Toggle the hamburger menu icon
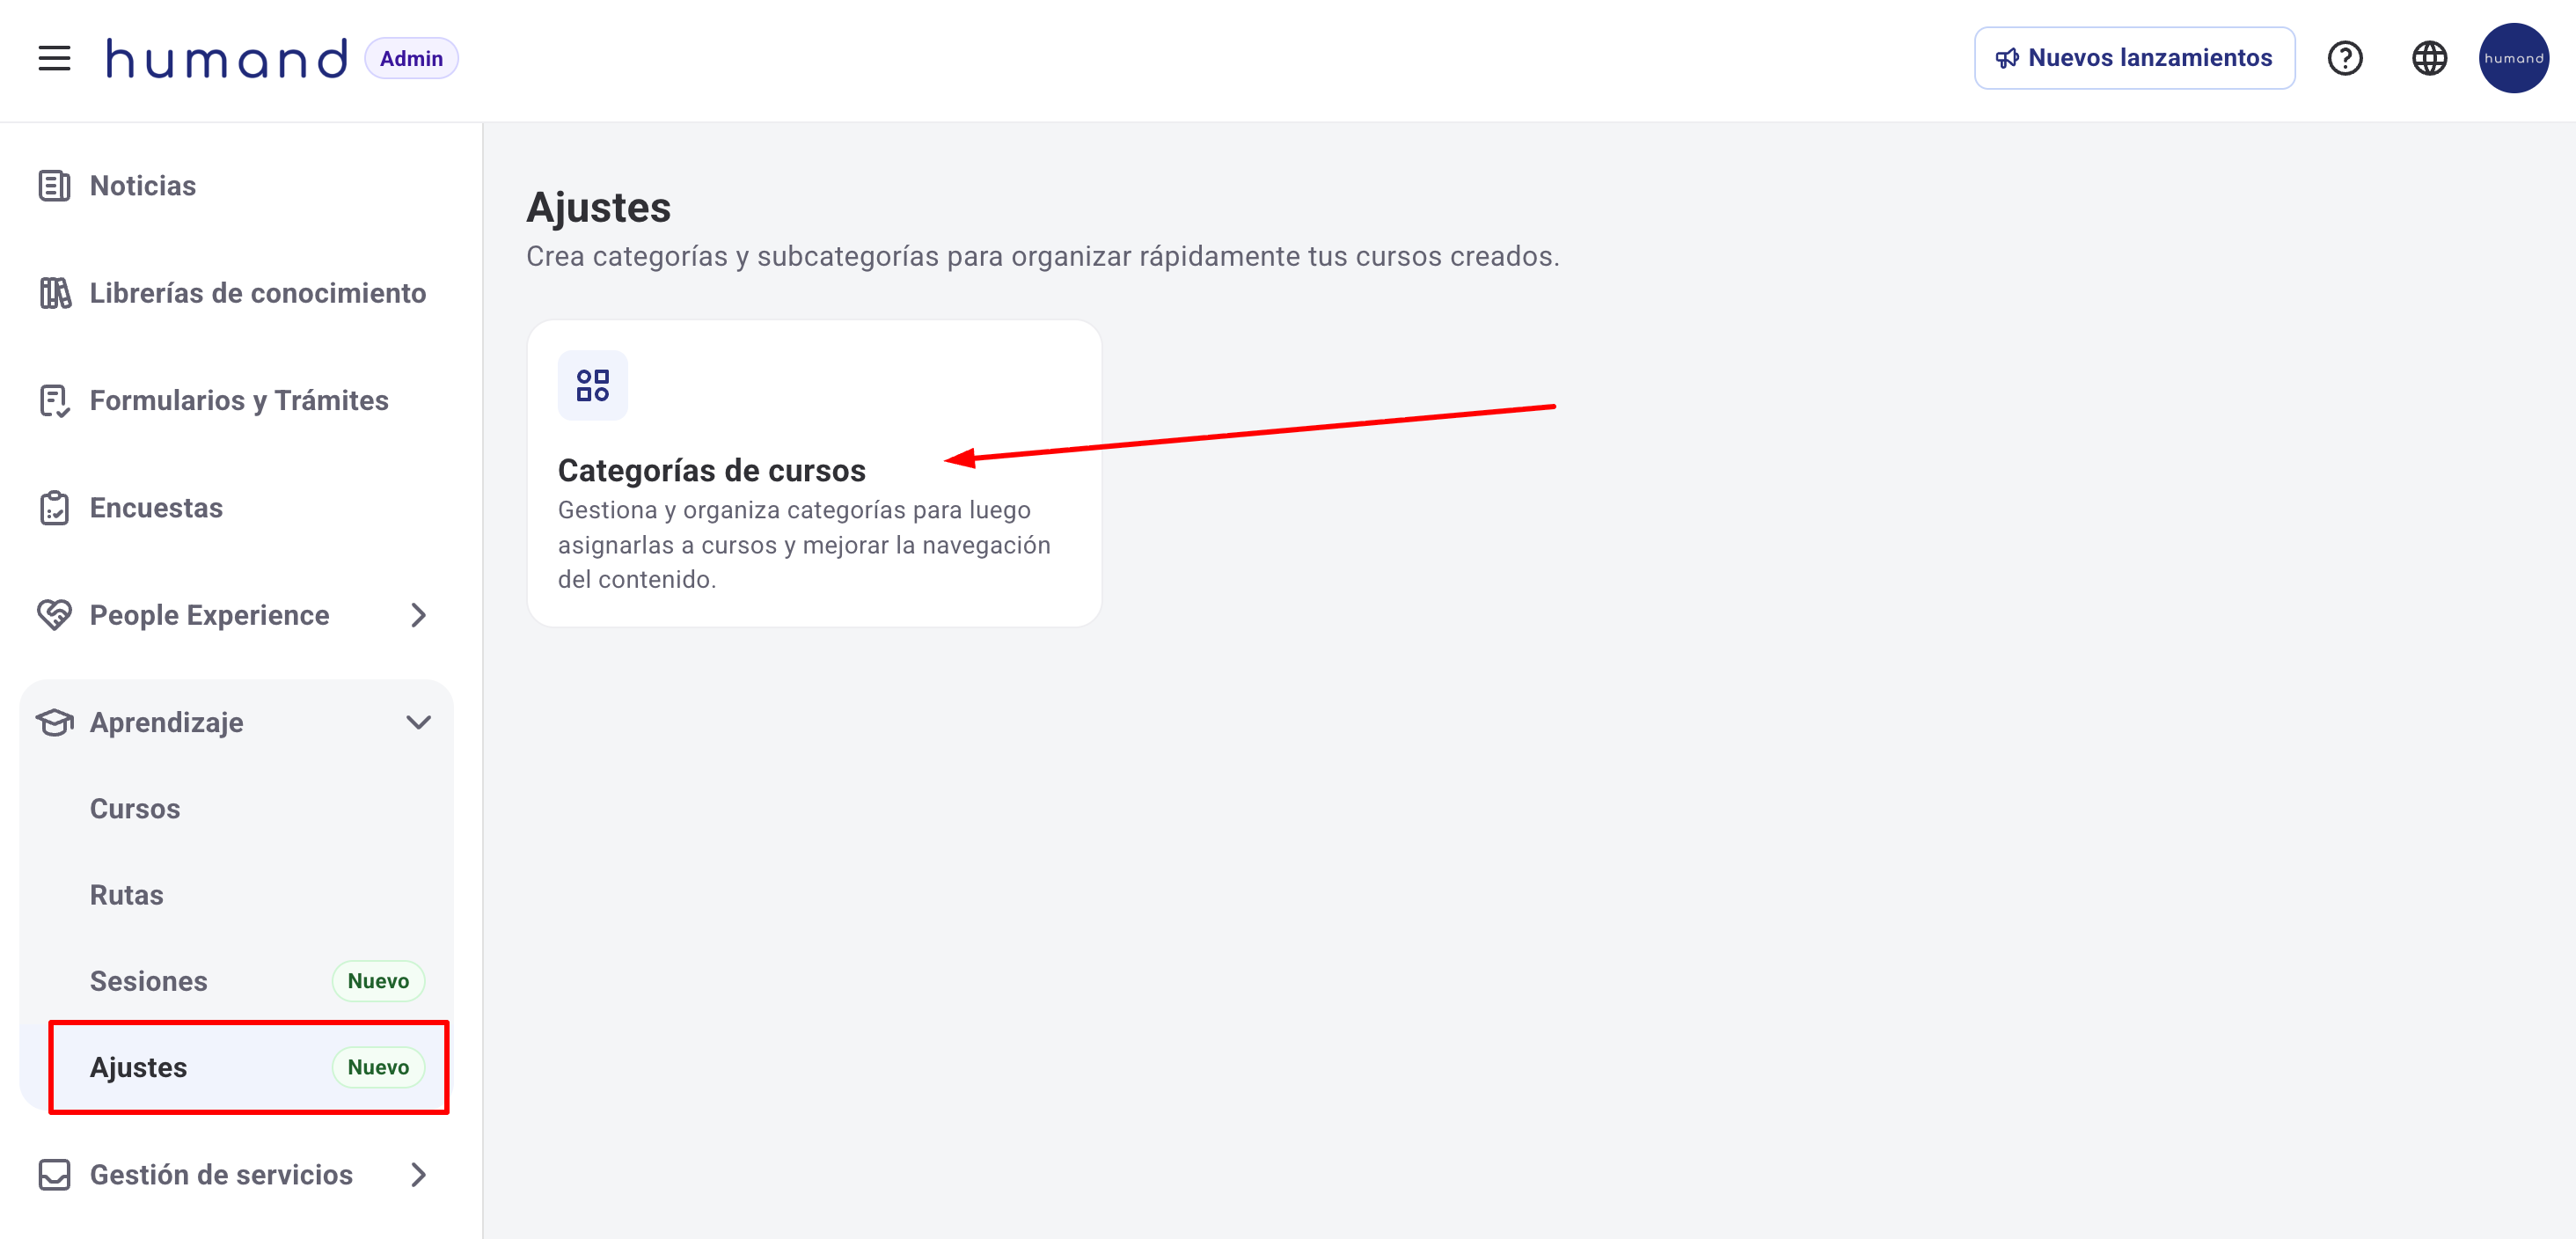The height and width of the screenshot is (1239, 2576). click(x=54, y=58)
